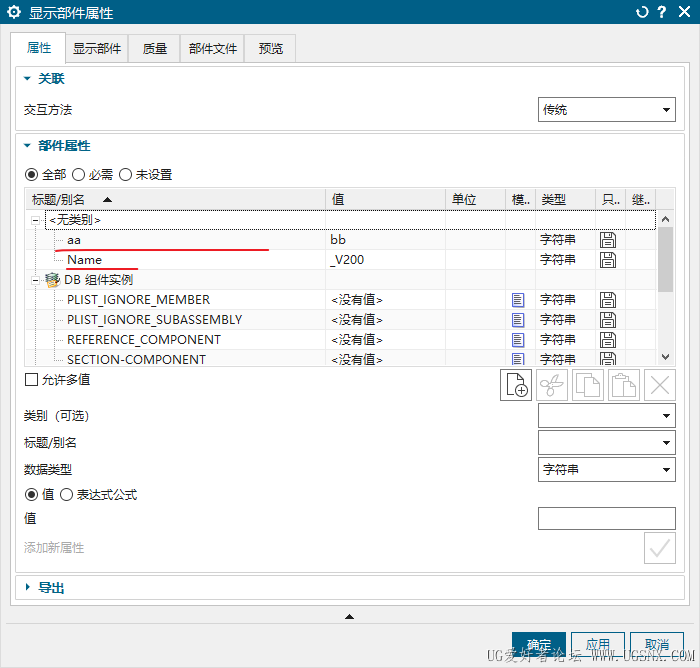Click the _V200 value cell

click(386, 260)
